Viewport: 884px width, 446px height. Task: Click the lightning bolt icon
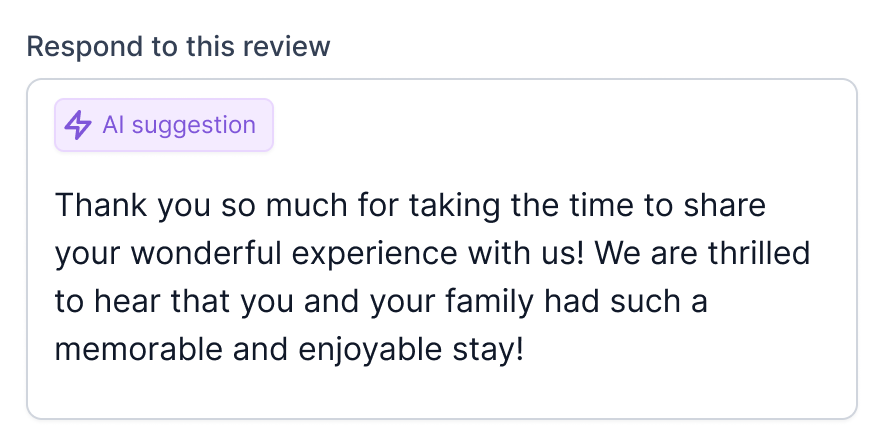pyautogui.click(x=78, y=125)
